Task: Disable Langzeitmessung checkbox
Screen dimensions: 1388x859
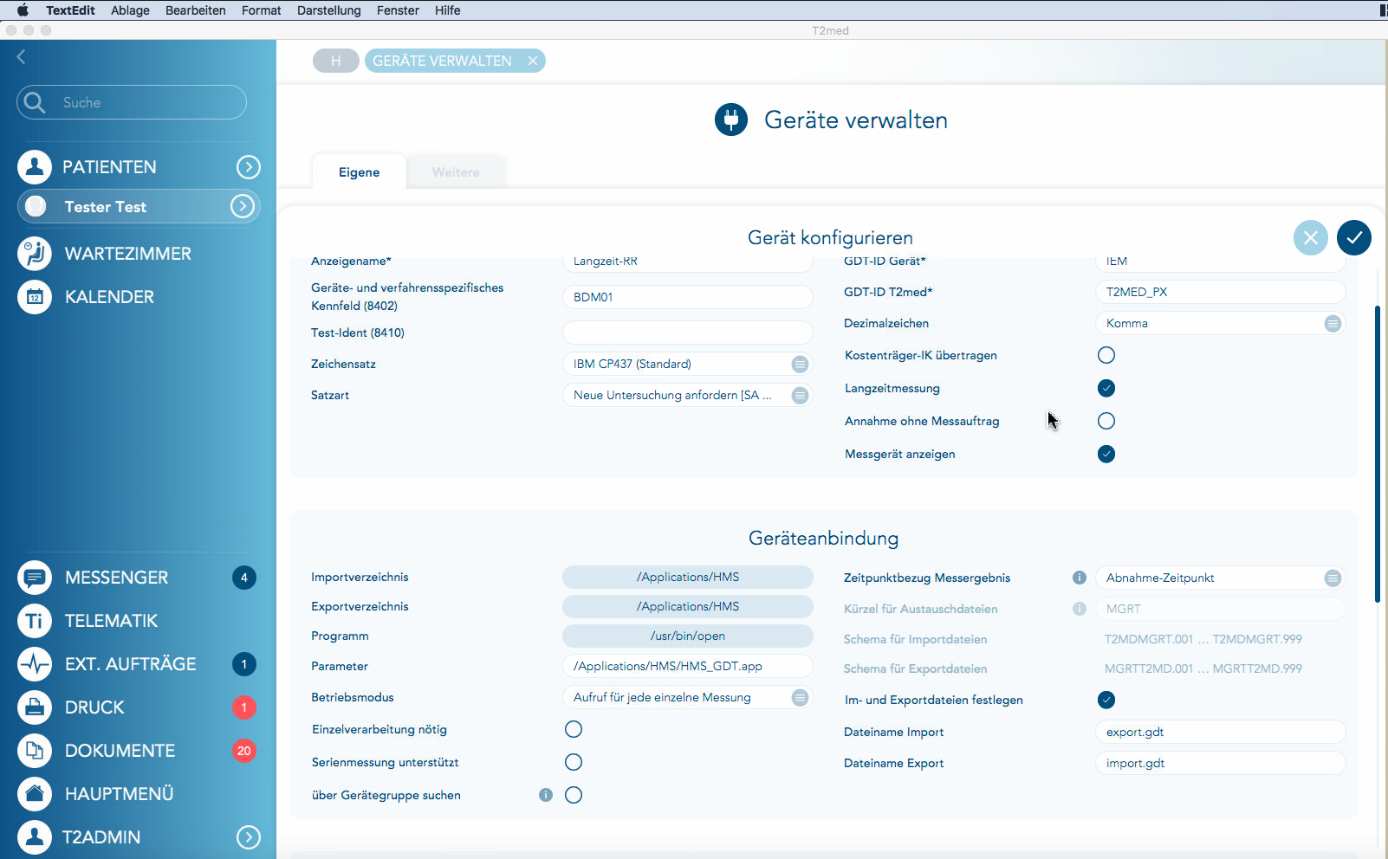Action: click(1106, 388)
